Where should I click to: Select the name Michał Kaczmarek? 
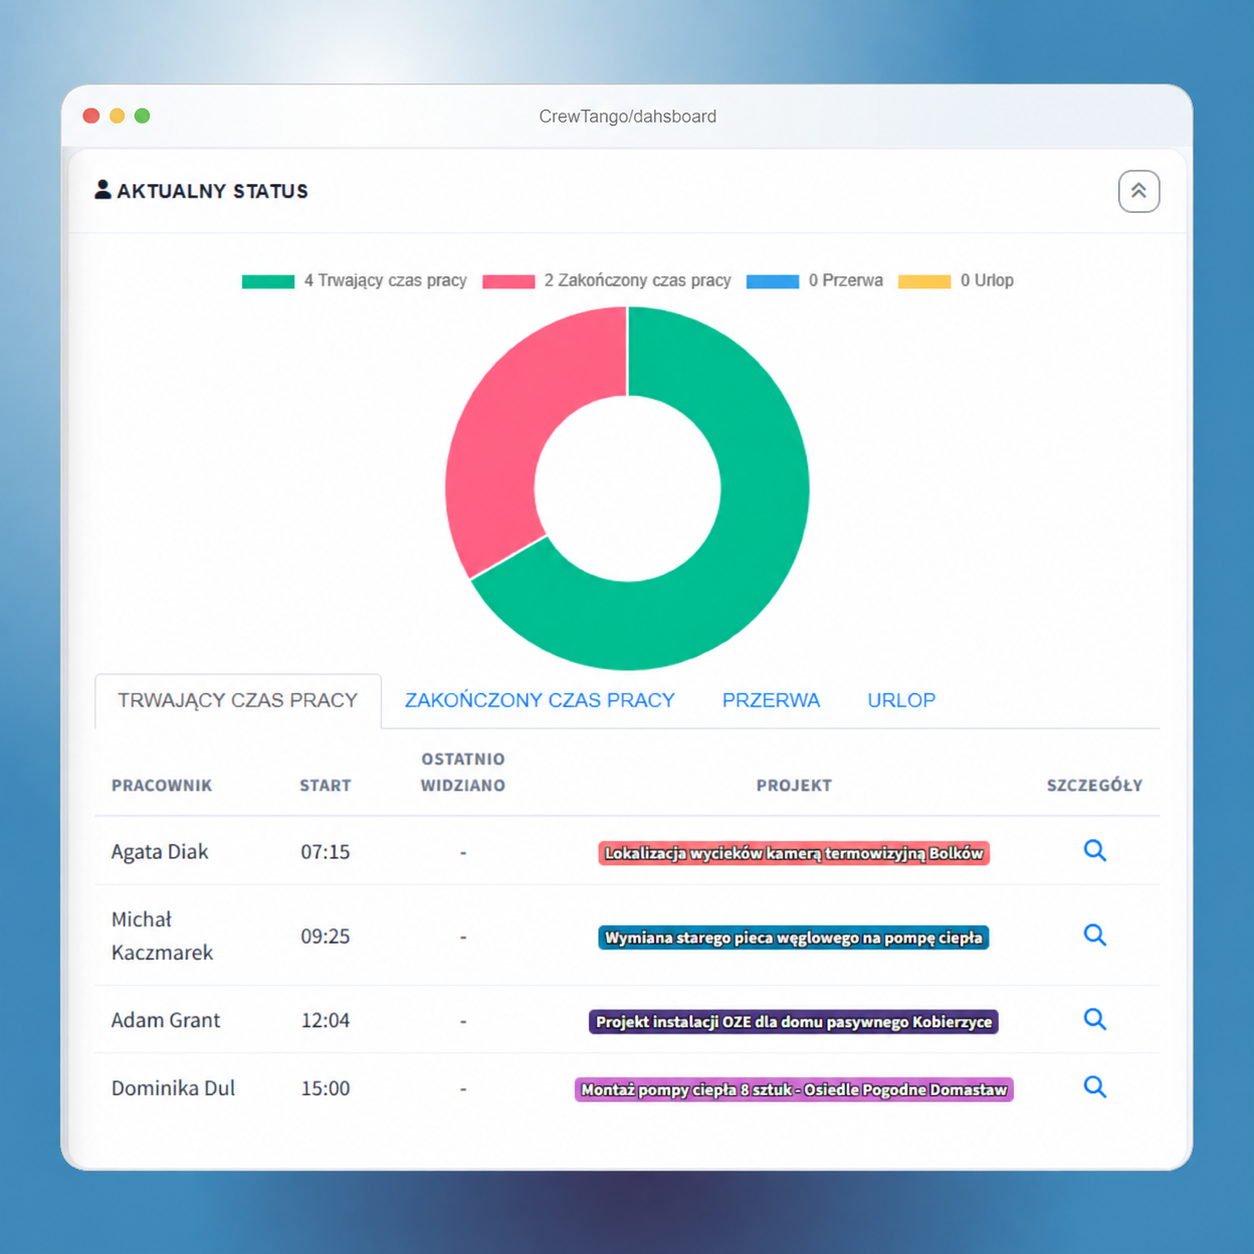point(162,936)
